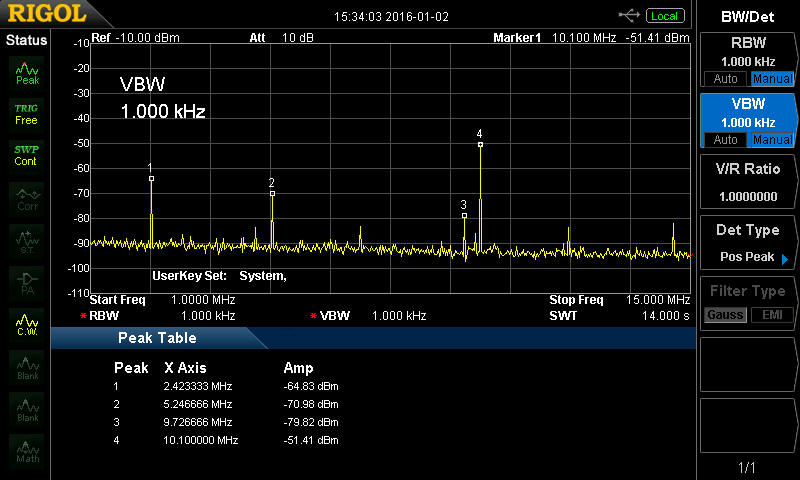Click the Math trace status icon
This screenshot has width=800, height=480.
coord(27,452)
